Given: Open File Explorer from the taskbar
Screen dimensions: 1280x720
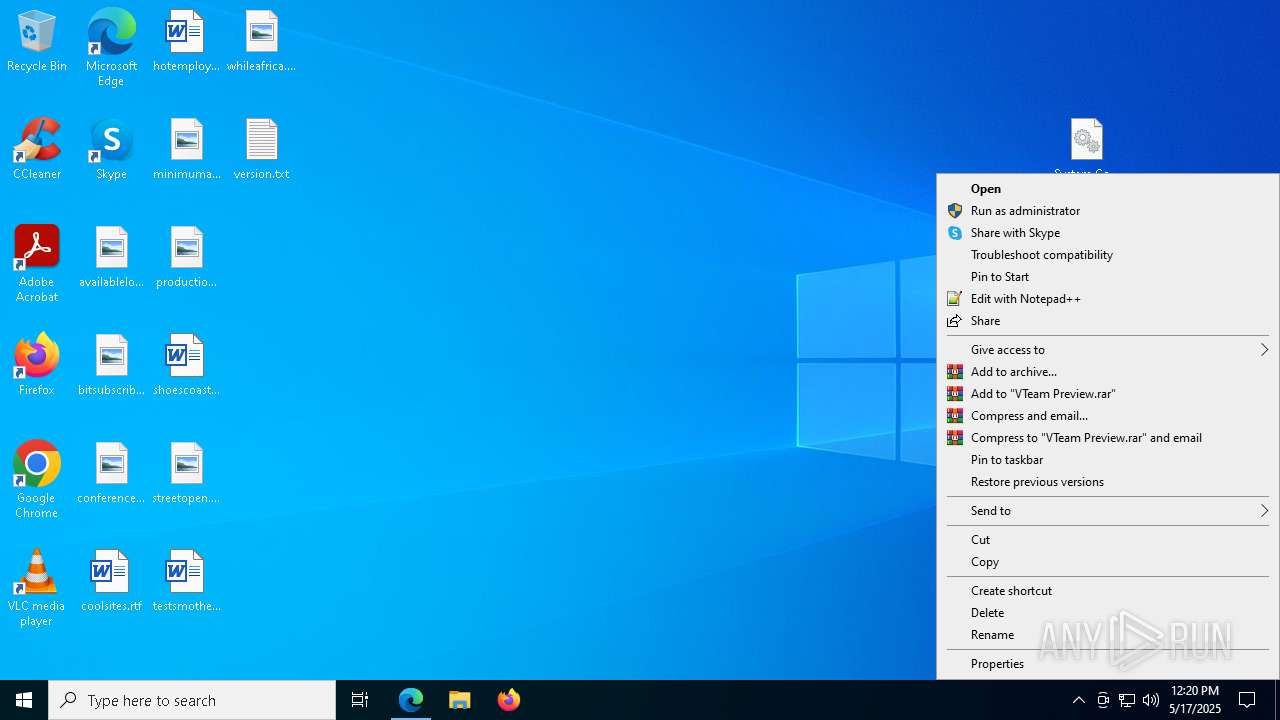Looking at the screenshot, I should point(460,700).
